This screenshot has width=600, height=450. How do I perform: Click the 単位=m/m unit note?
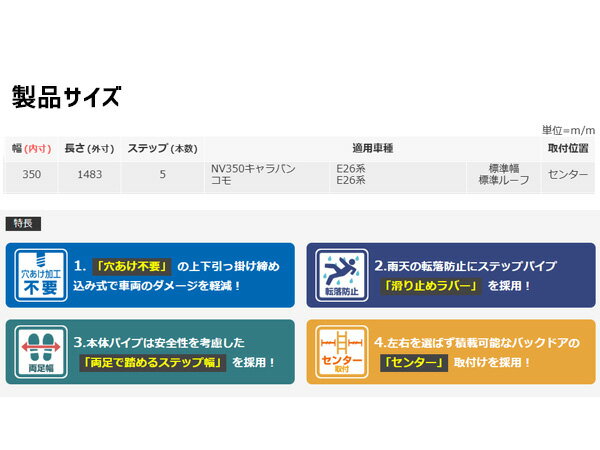[x=568, y=130]
